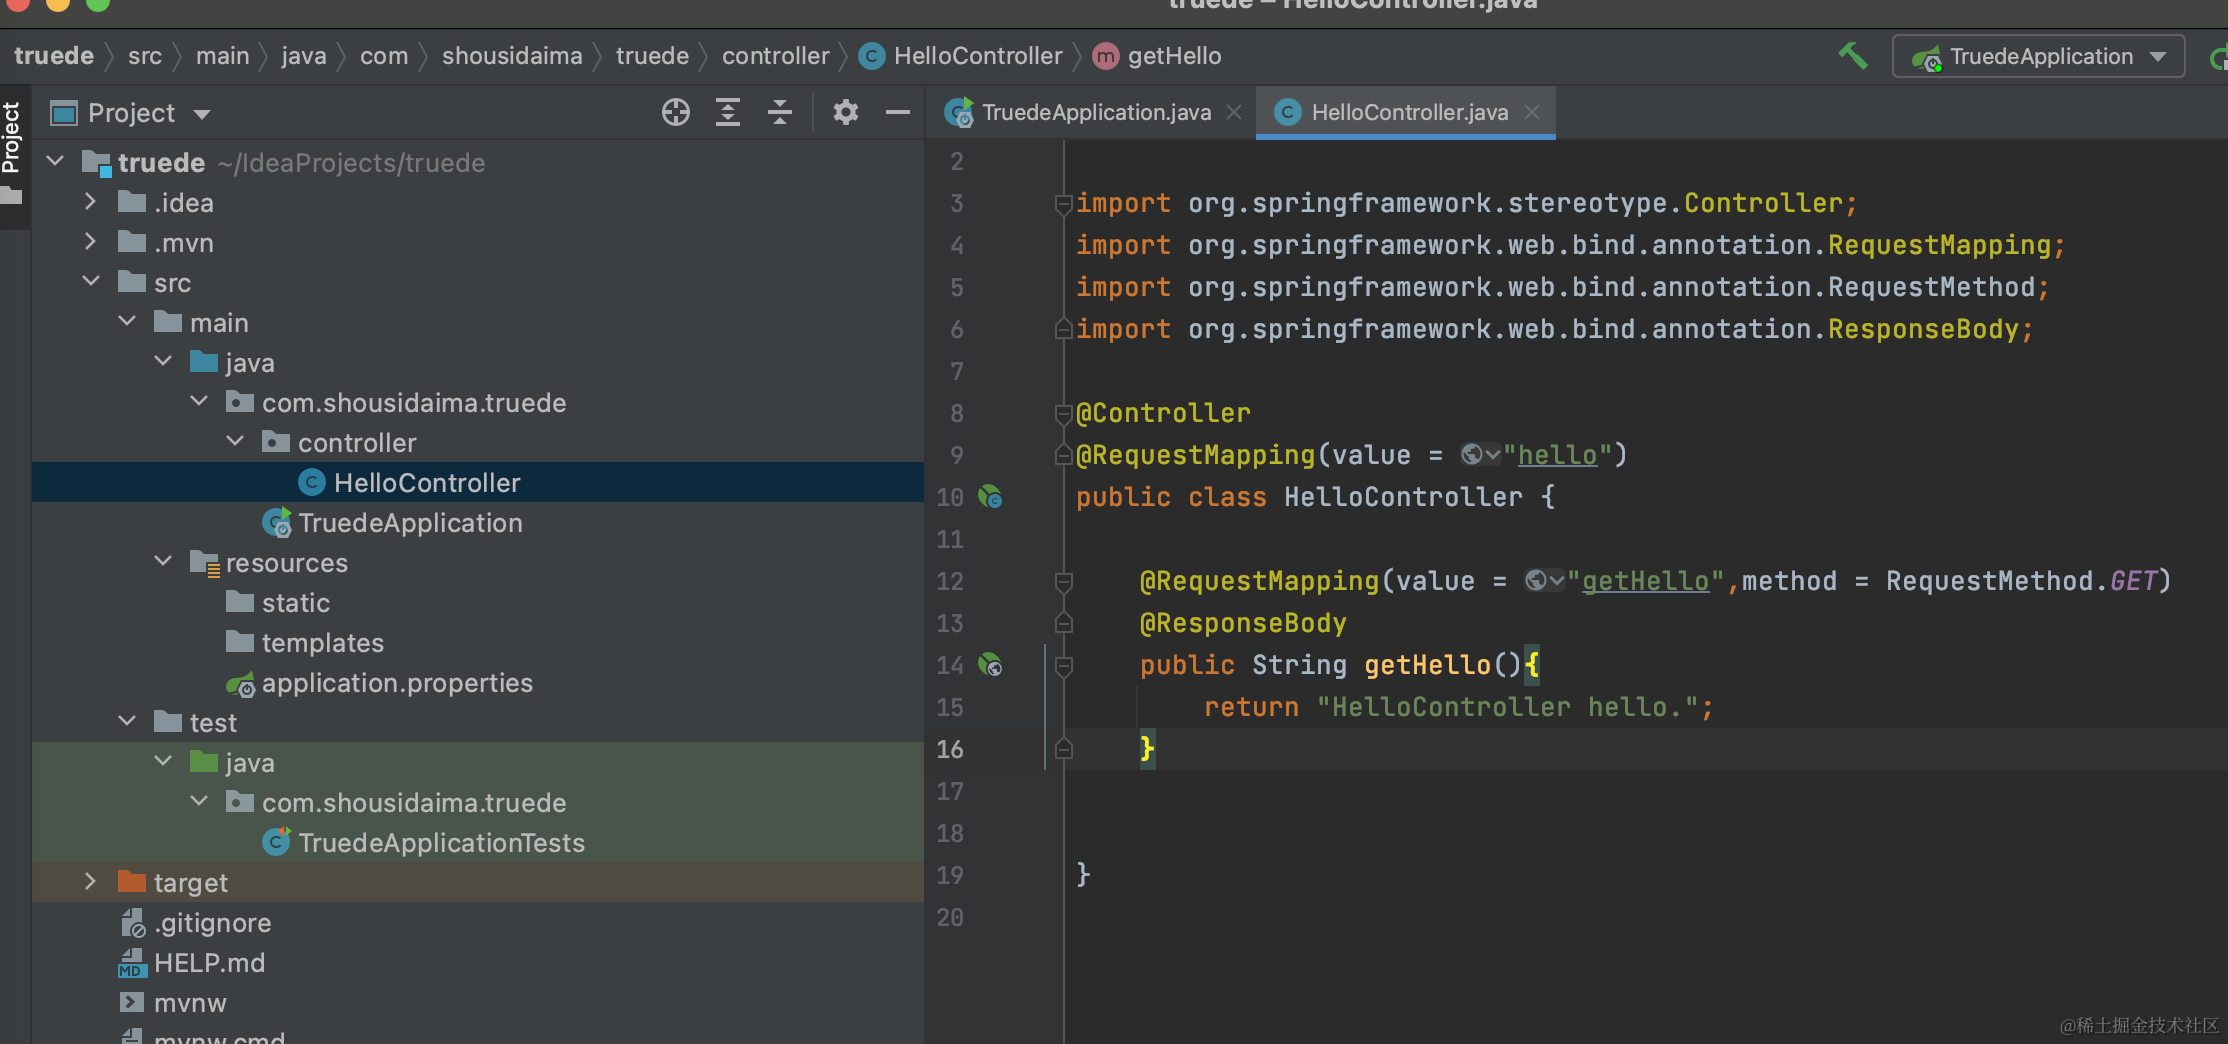Screen dimensions: 2228x1044
Task: Close the TruedeApplication.java tab
Action: [1234, 112]
